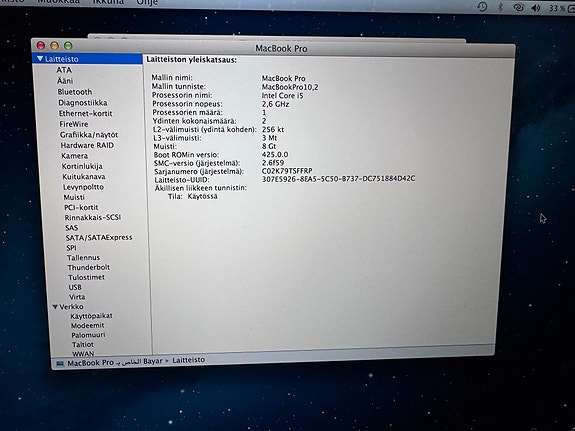Open the Ikkuna menu

pos(108,2)
